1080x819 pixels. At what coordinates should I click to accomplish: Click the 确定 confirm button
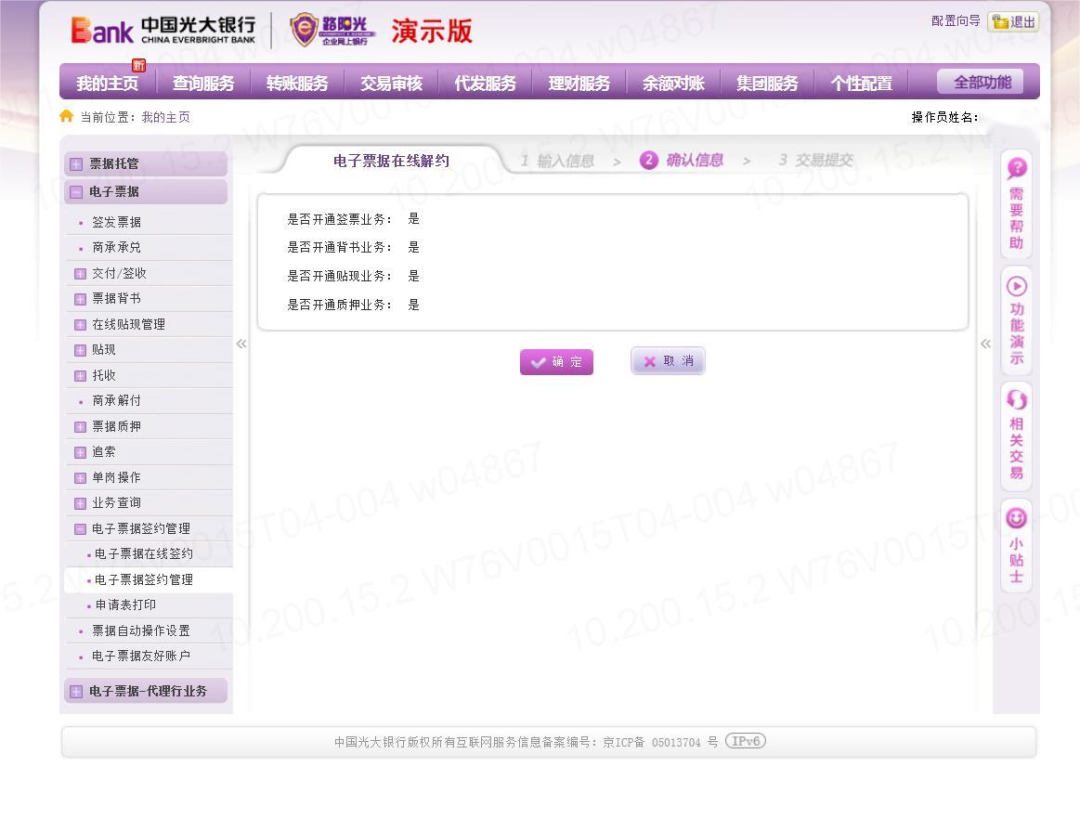(x=556, y=362)
